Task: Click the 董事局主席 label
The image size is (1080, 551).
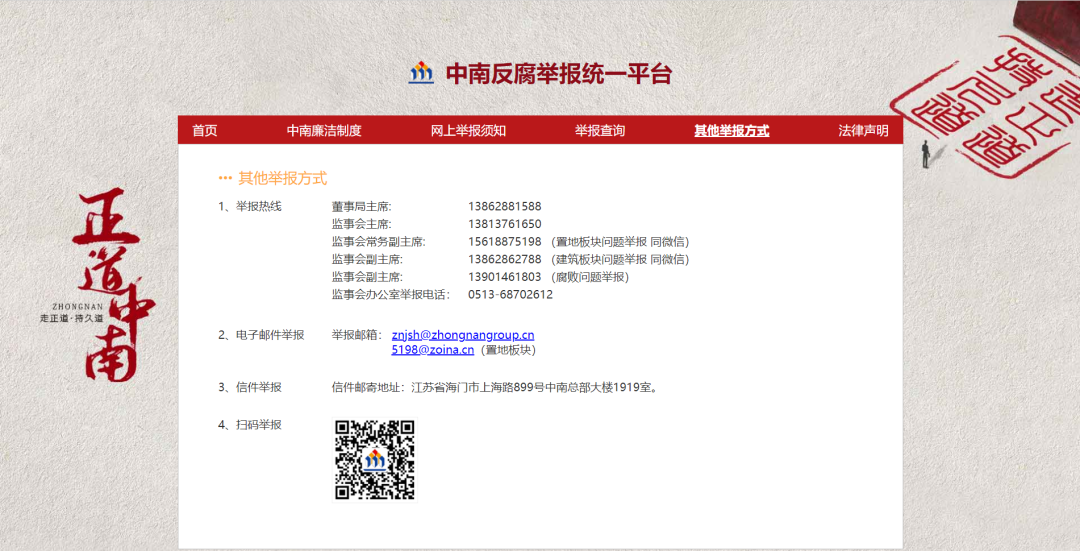Action: [362, 207]
